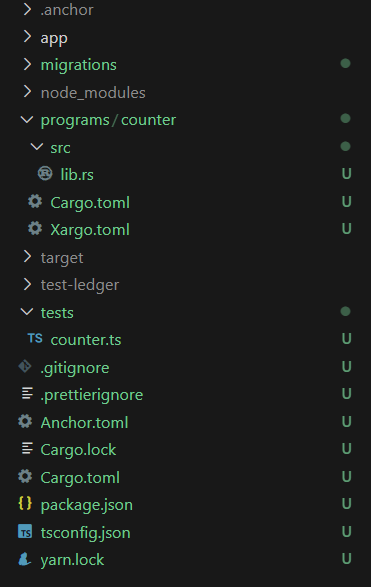The height and width of the screenshot is (587, 371).
Task: Click the git icon beside .gitignore
Action: (x=25, y=367)
